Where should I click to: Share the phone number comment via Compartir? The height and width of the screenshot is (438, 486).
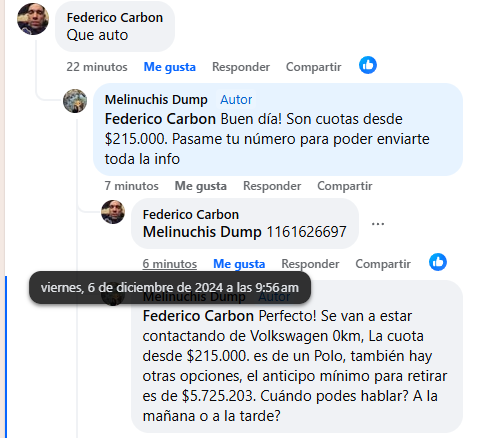tap(383, 264)
